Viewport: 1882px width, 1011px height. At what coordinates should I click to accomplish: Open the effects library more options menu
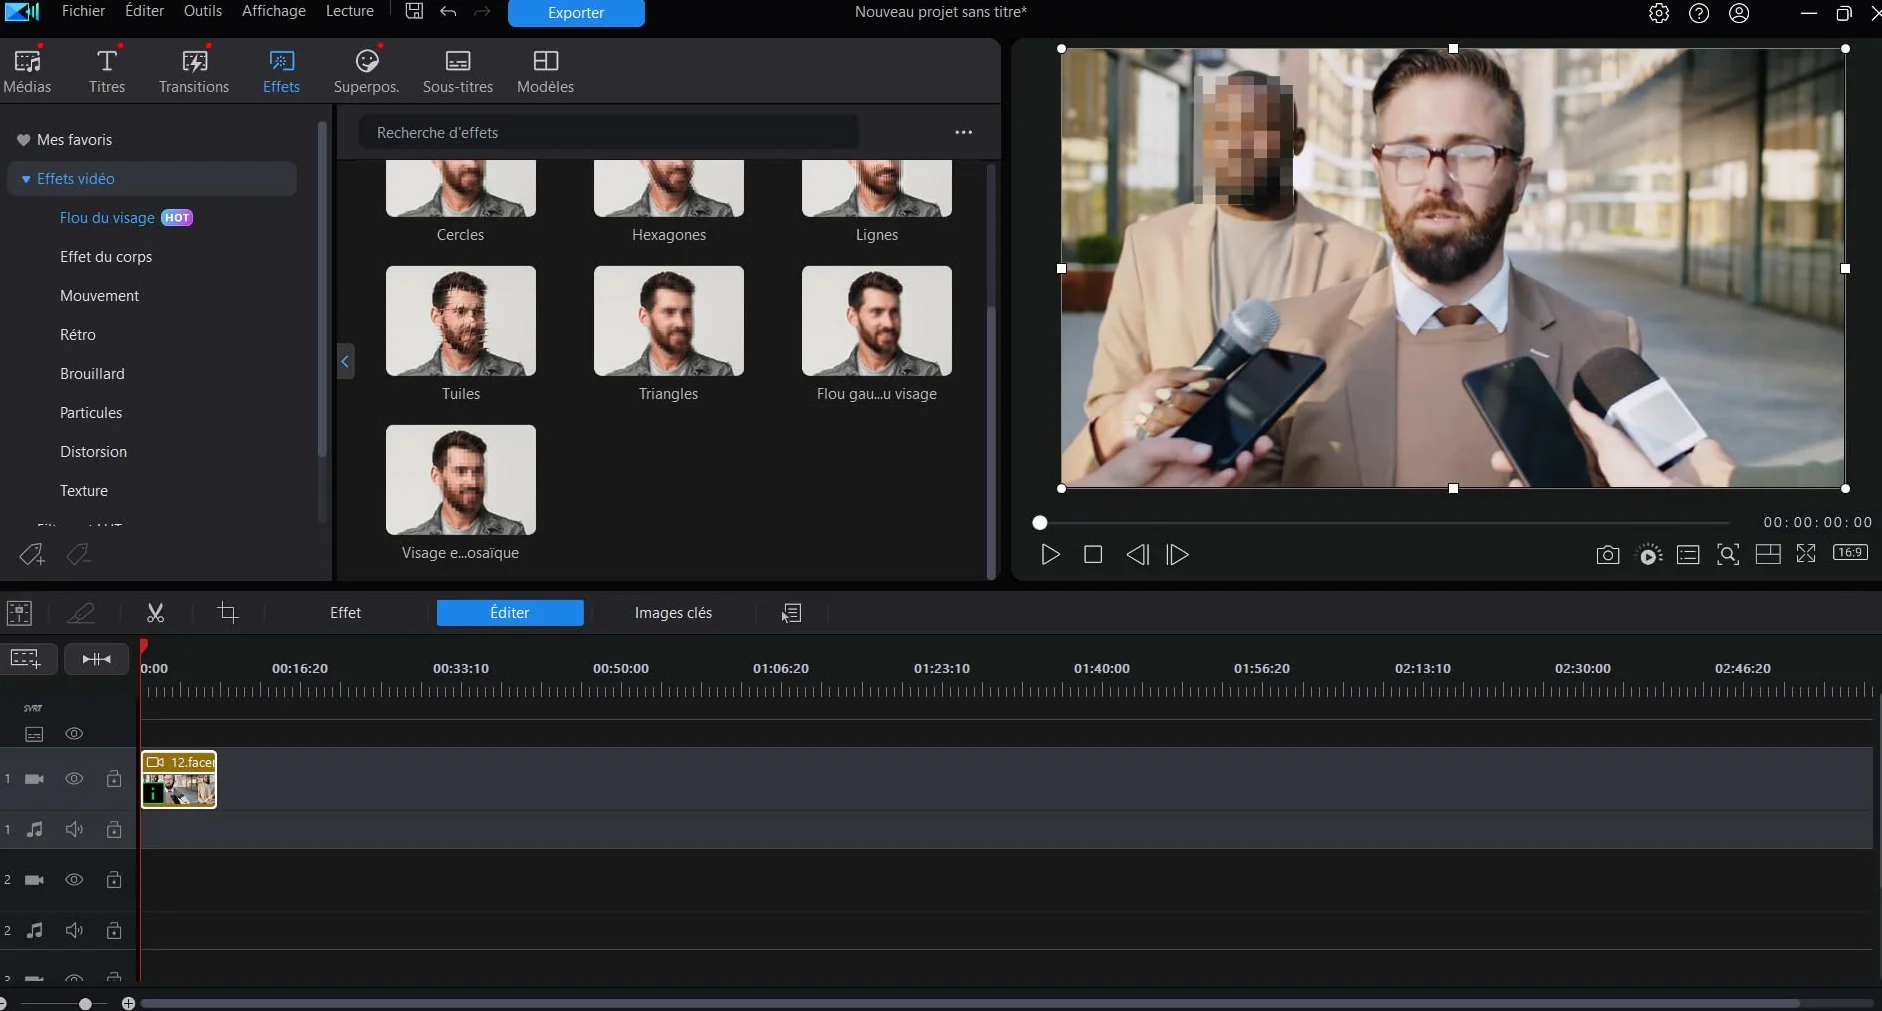pos(963,132)
